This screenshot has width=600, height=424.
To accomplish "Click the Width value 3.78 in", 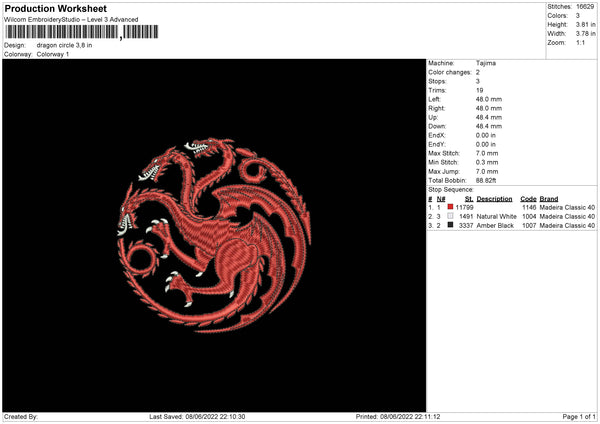I will [x=585, y=34].
